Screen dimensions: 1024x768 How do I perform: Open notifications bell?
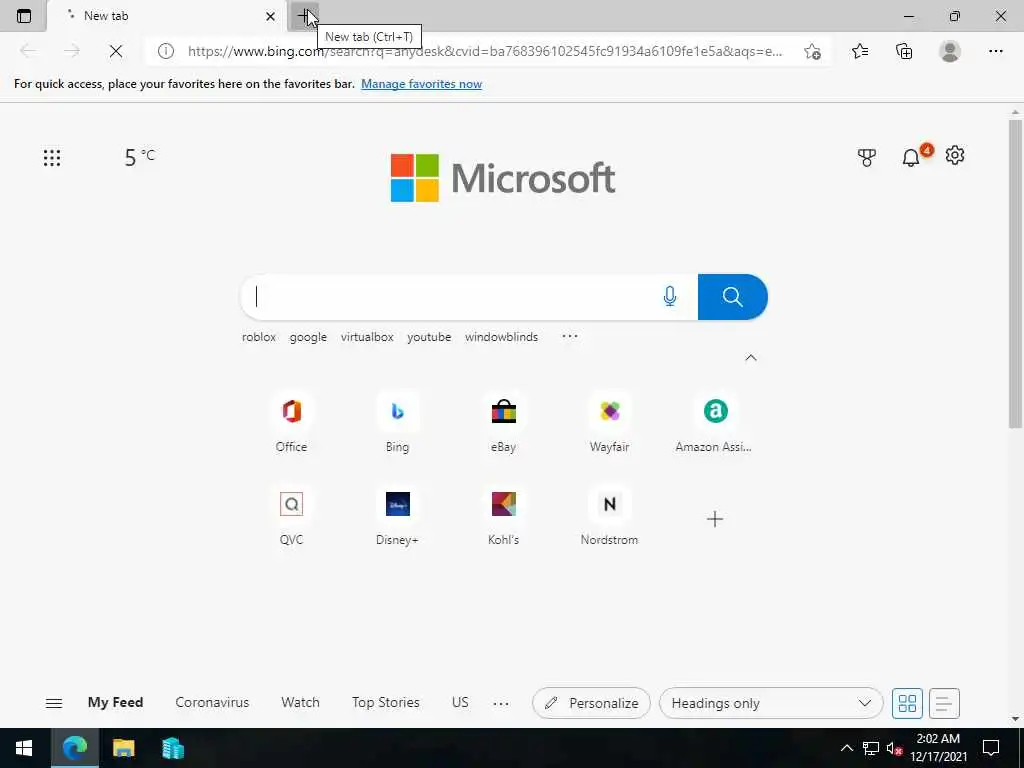click(911, 157)
